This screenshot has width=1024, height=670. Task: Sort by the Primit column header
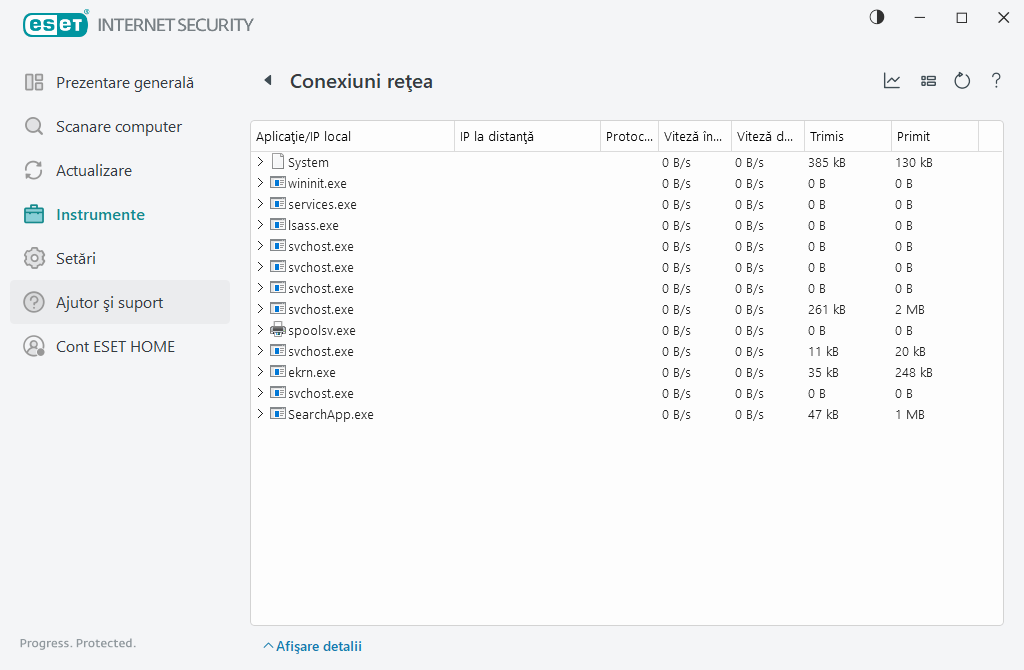[x=932, y=136]
